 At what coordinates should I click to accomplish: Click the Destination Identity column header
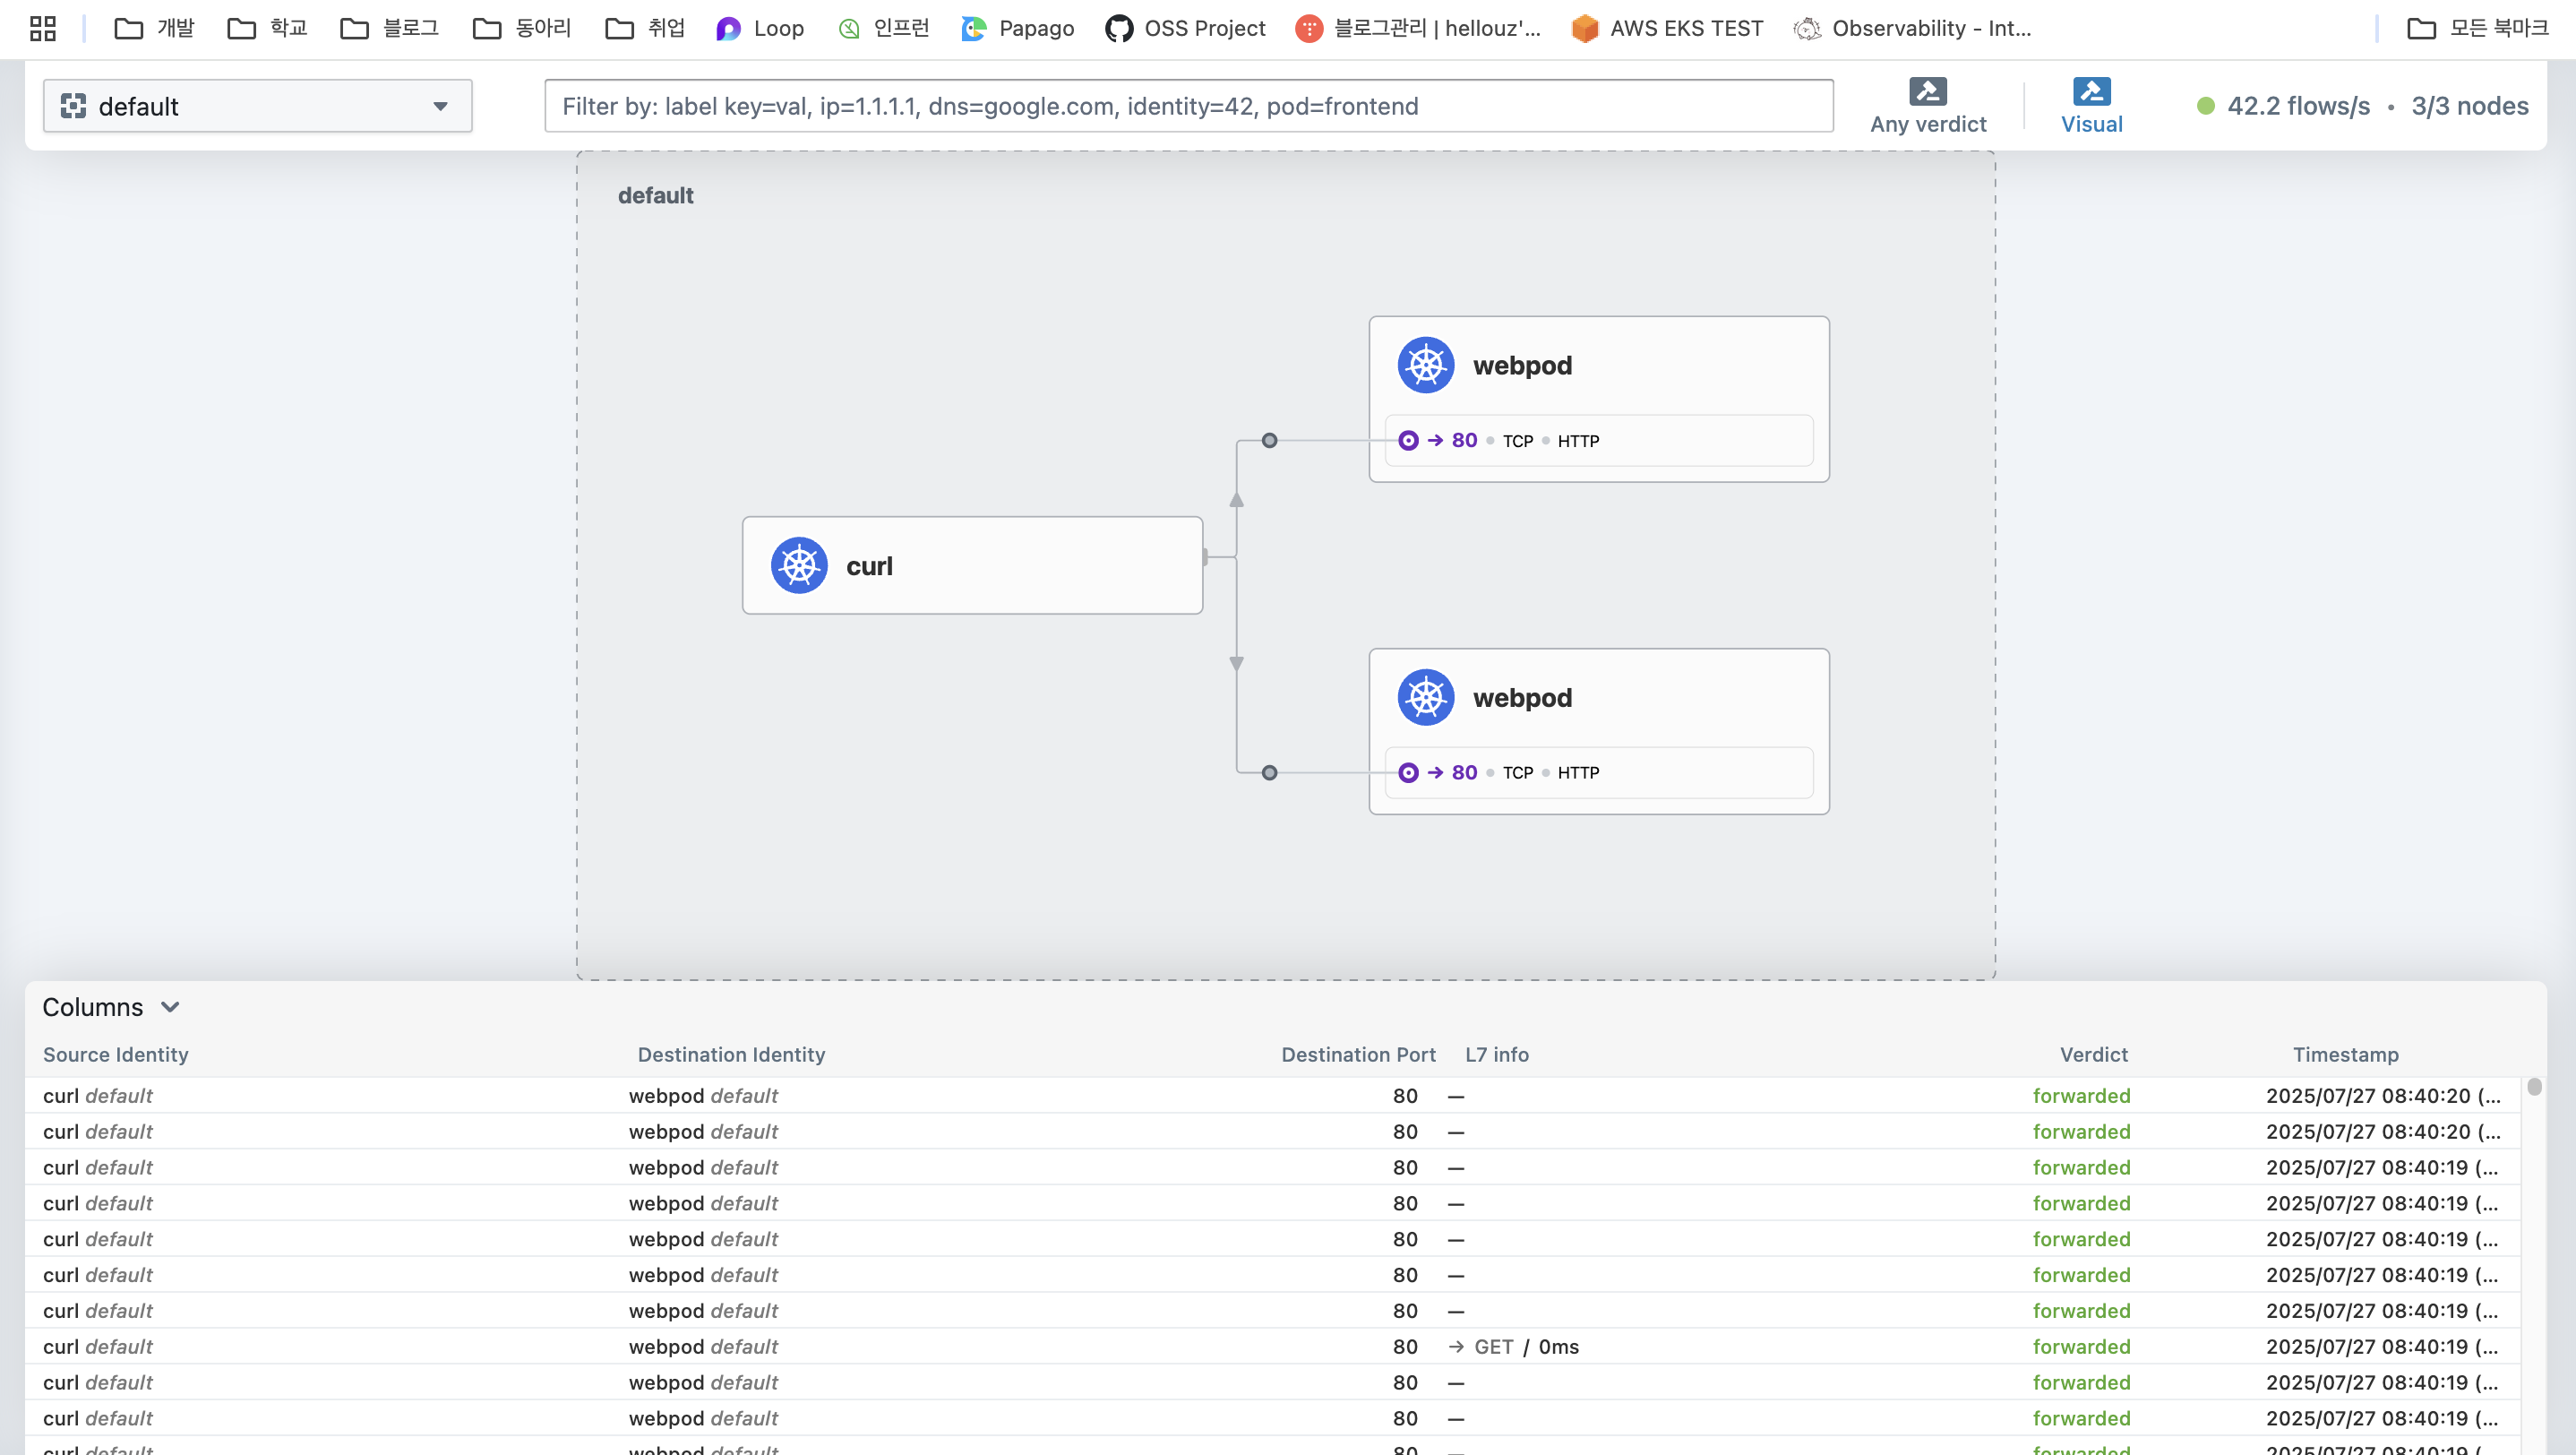pos(731,1054)
